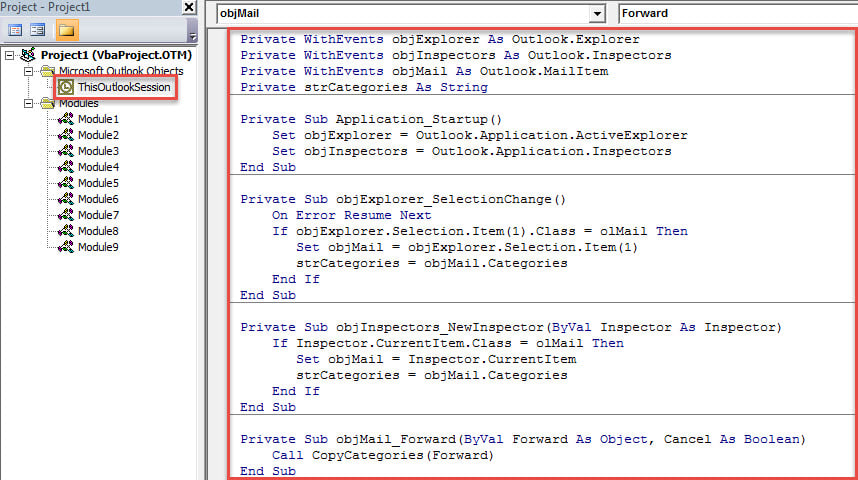The height and width of the screenshot is (480, 858).
Task: Collapse the Microsoft Outlook Objects folder
Action: click(30, 71)
